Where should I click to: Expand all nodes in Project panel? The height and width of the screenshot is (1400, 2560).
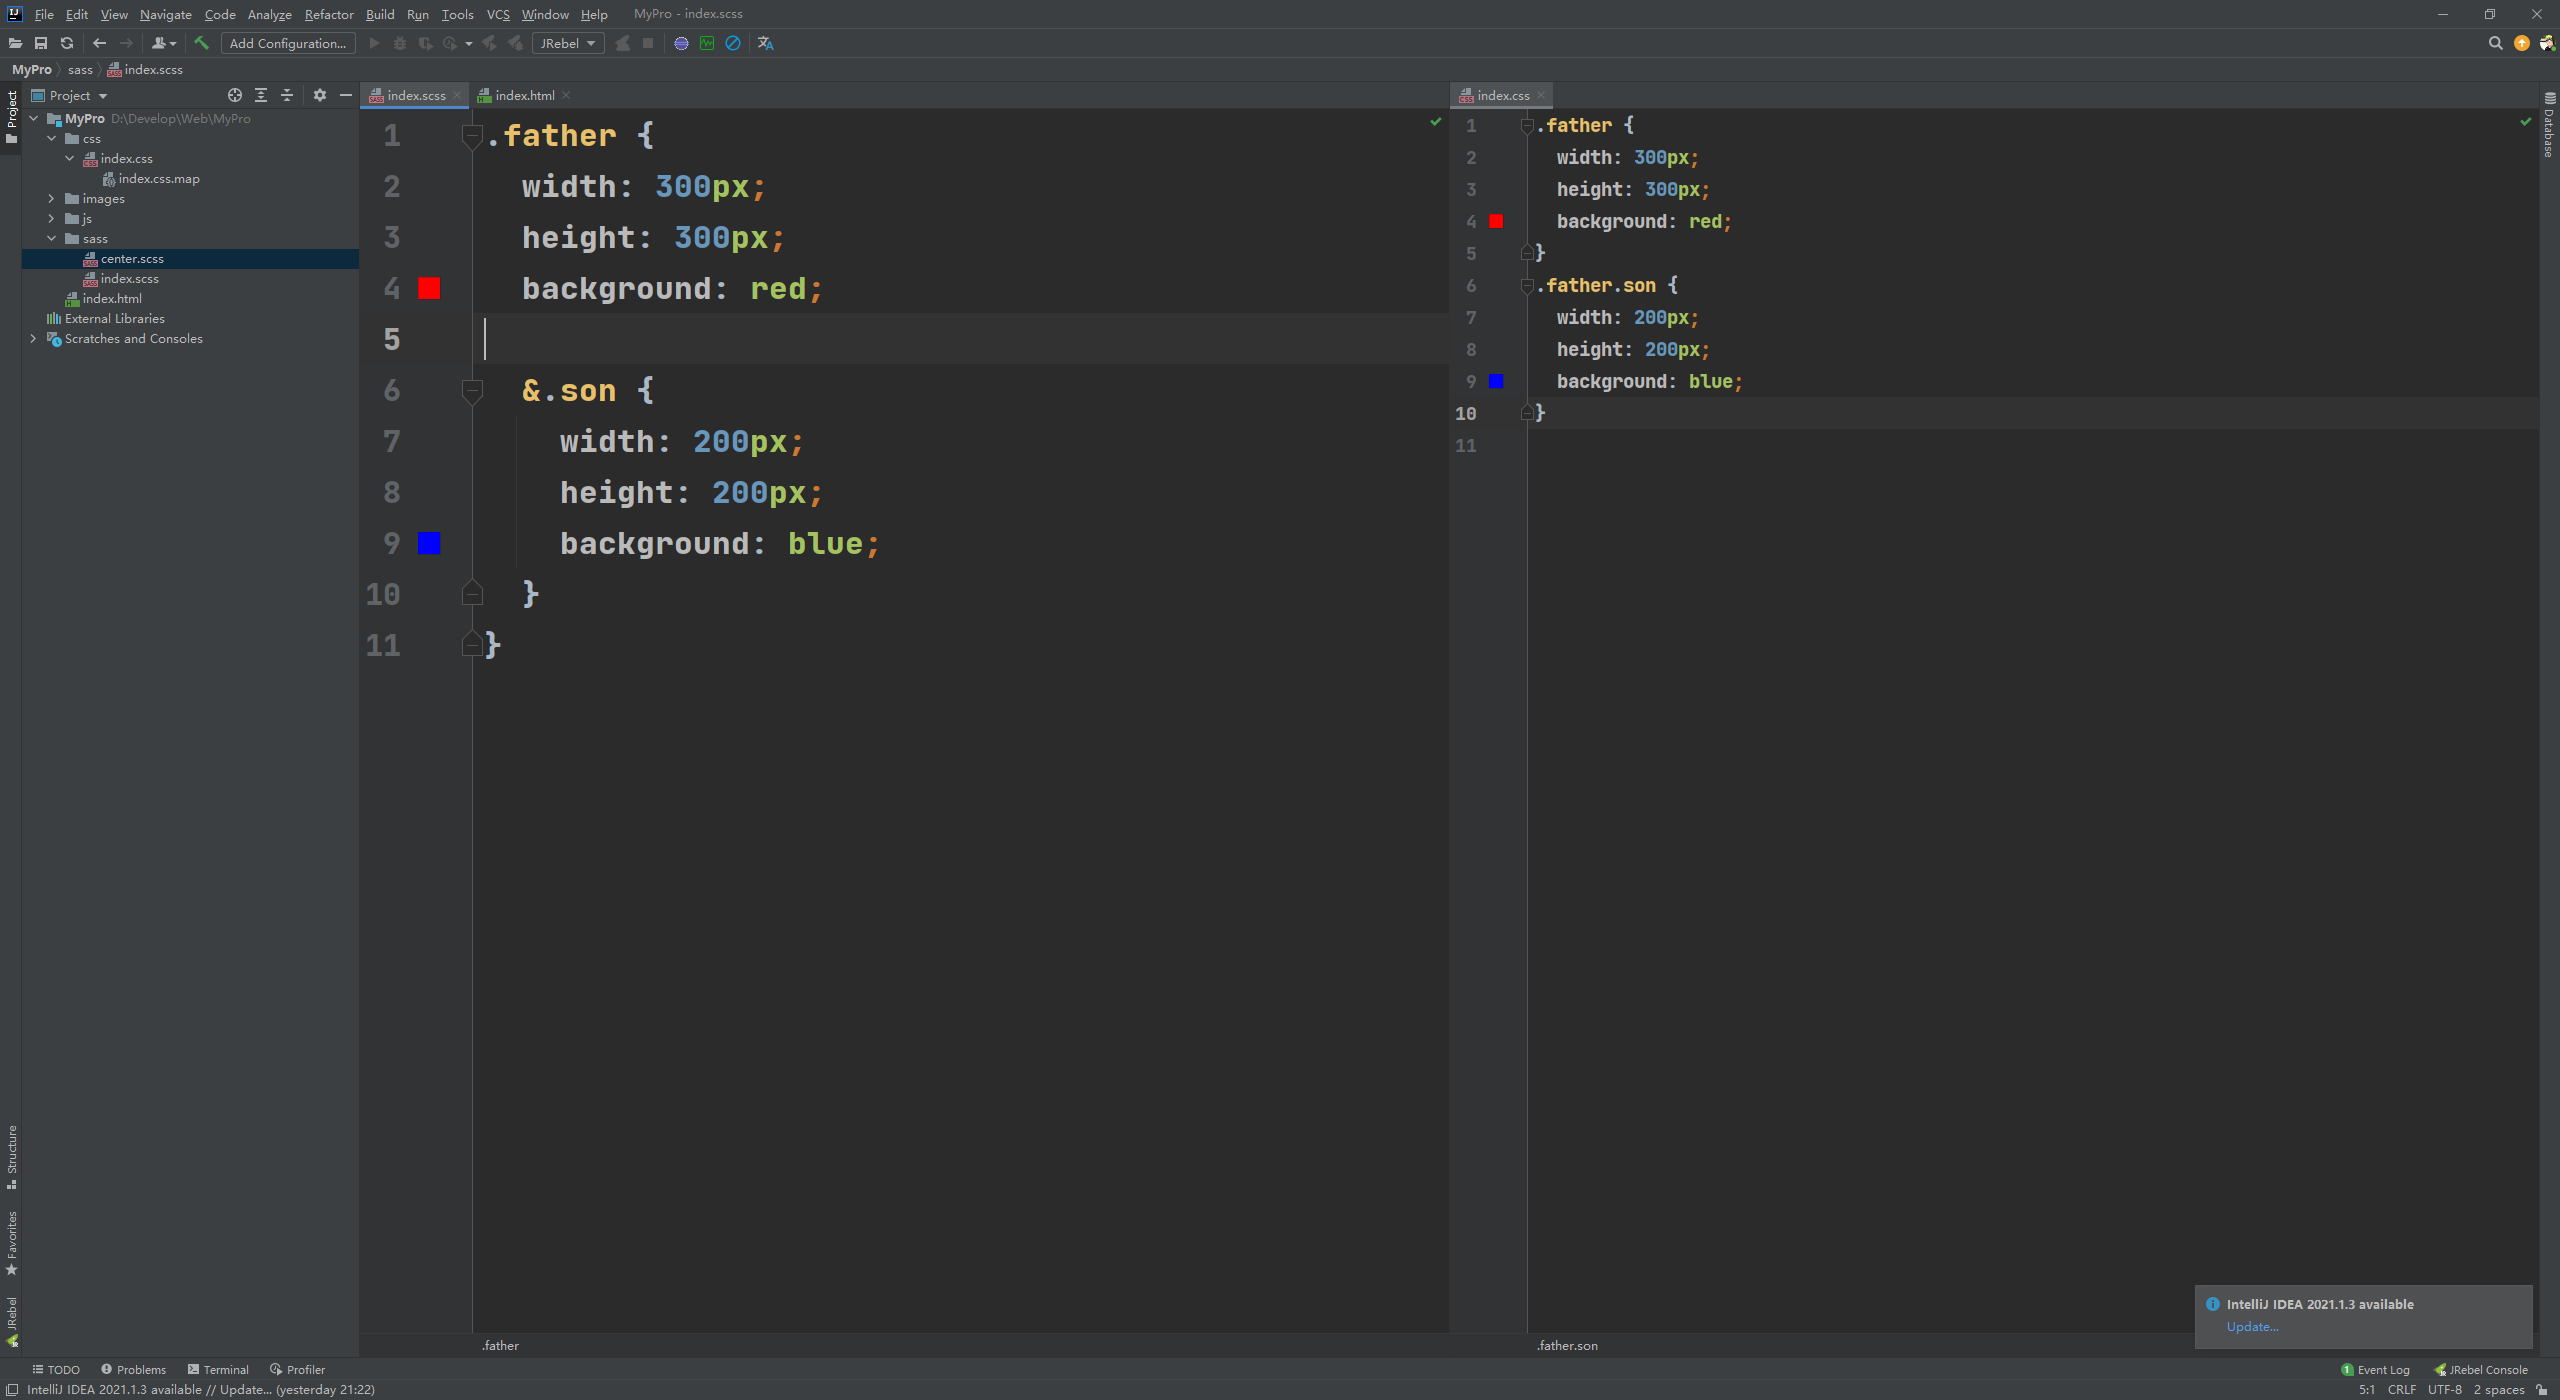click(261, 95)
